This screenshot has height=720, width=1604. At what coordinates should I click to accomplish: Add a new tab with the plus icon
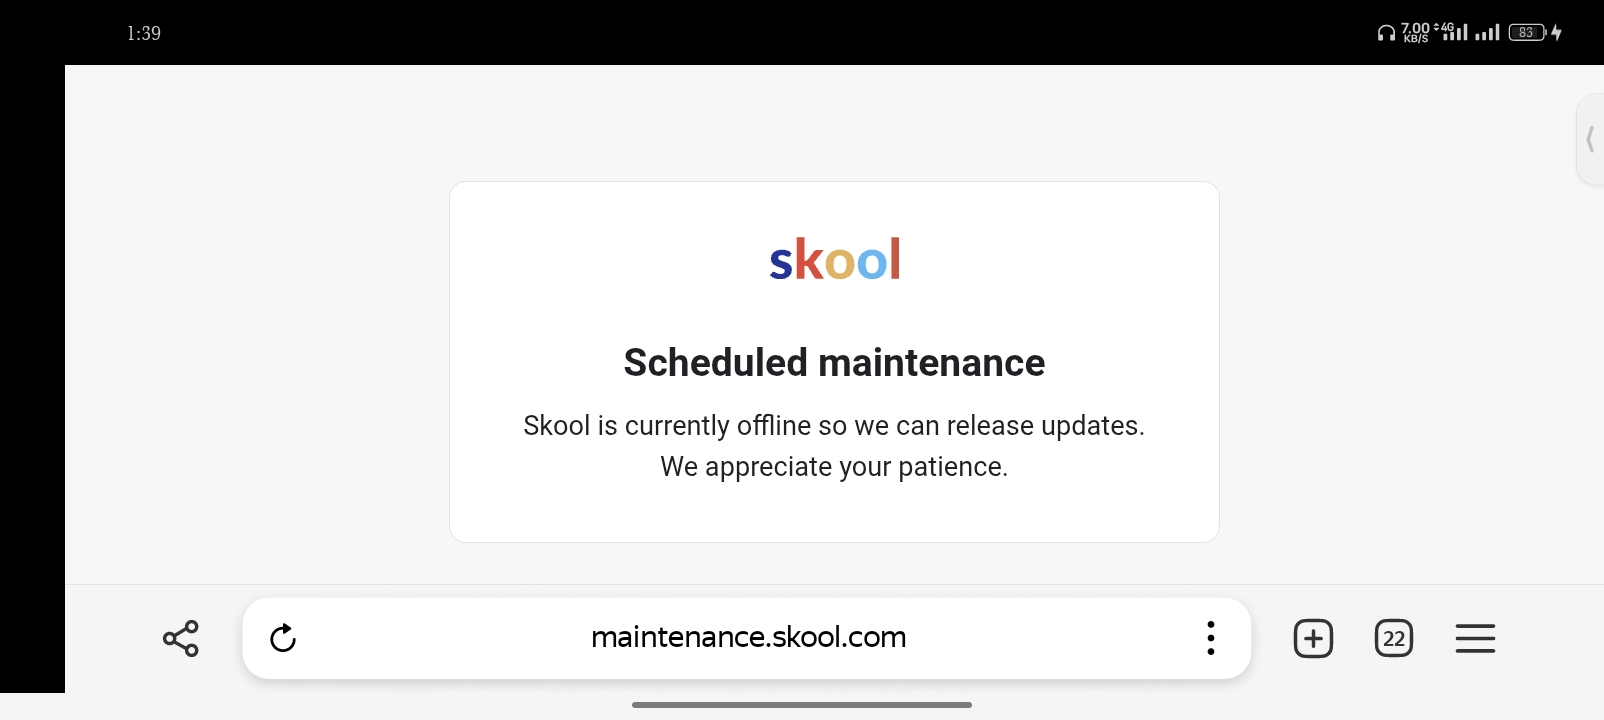click(x=1313, y=638)
